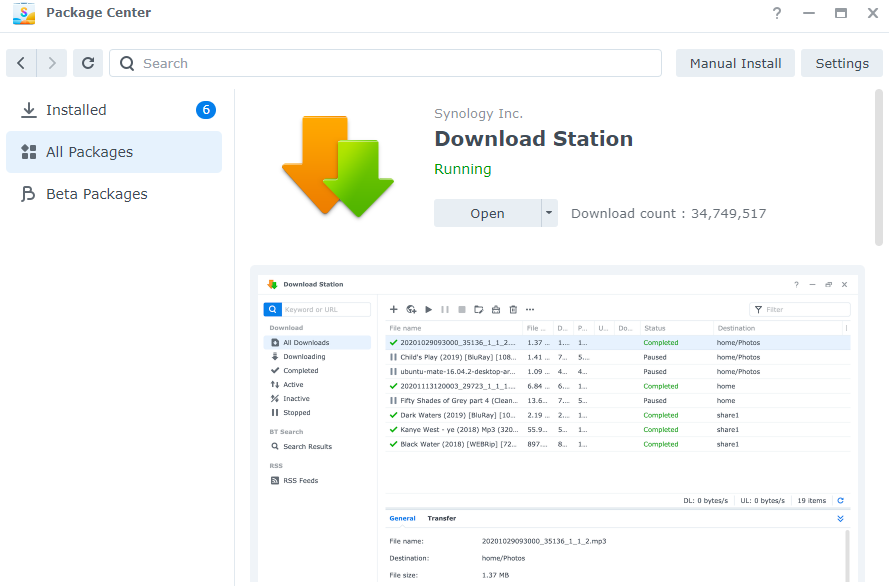Image resolution: width=889 pixels, height=586 pixels.
Task: Click the blue badge showing 6
Action: [206, 110]
